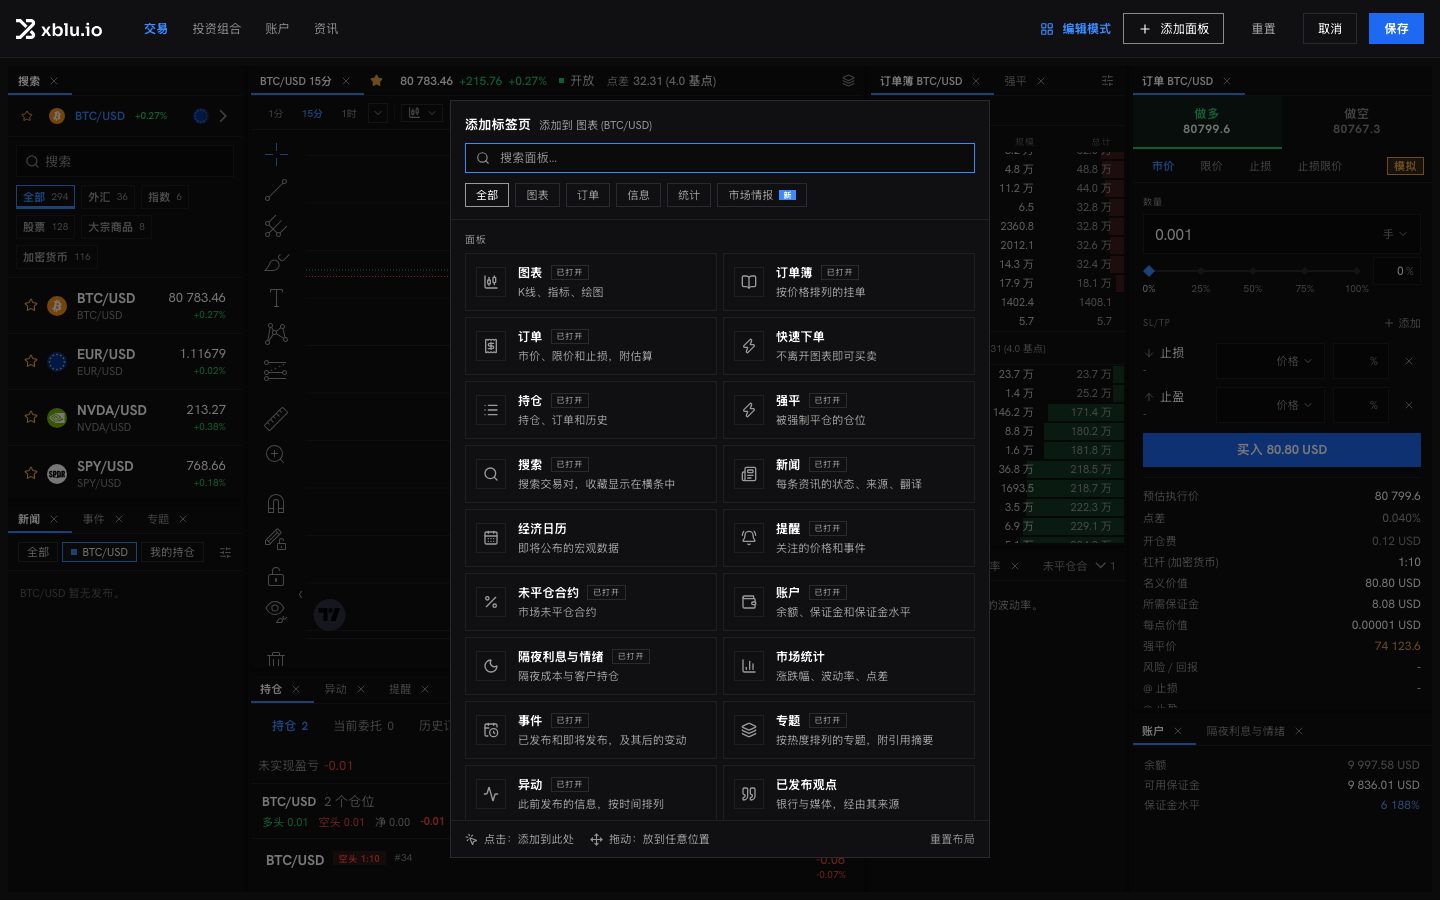This screenshot has height=900, width=1440.
Task: Expand BTC/USD symbol chevron in search panel
Action: click(223, 116)
